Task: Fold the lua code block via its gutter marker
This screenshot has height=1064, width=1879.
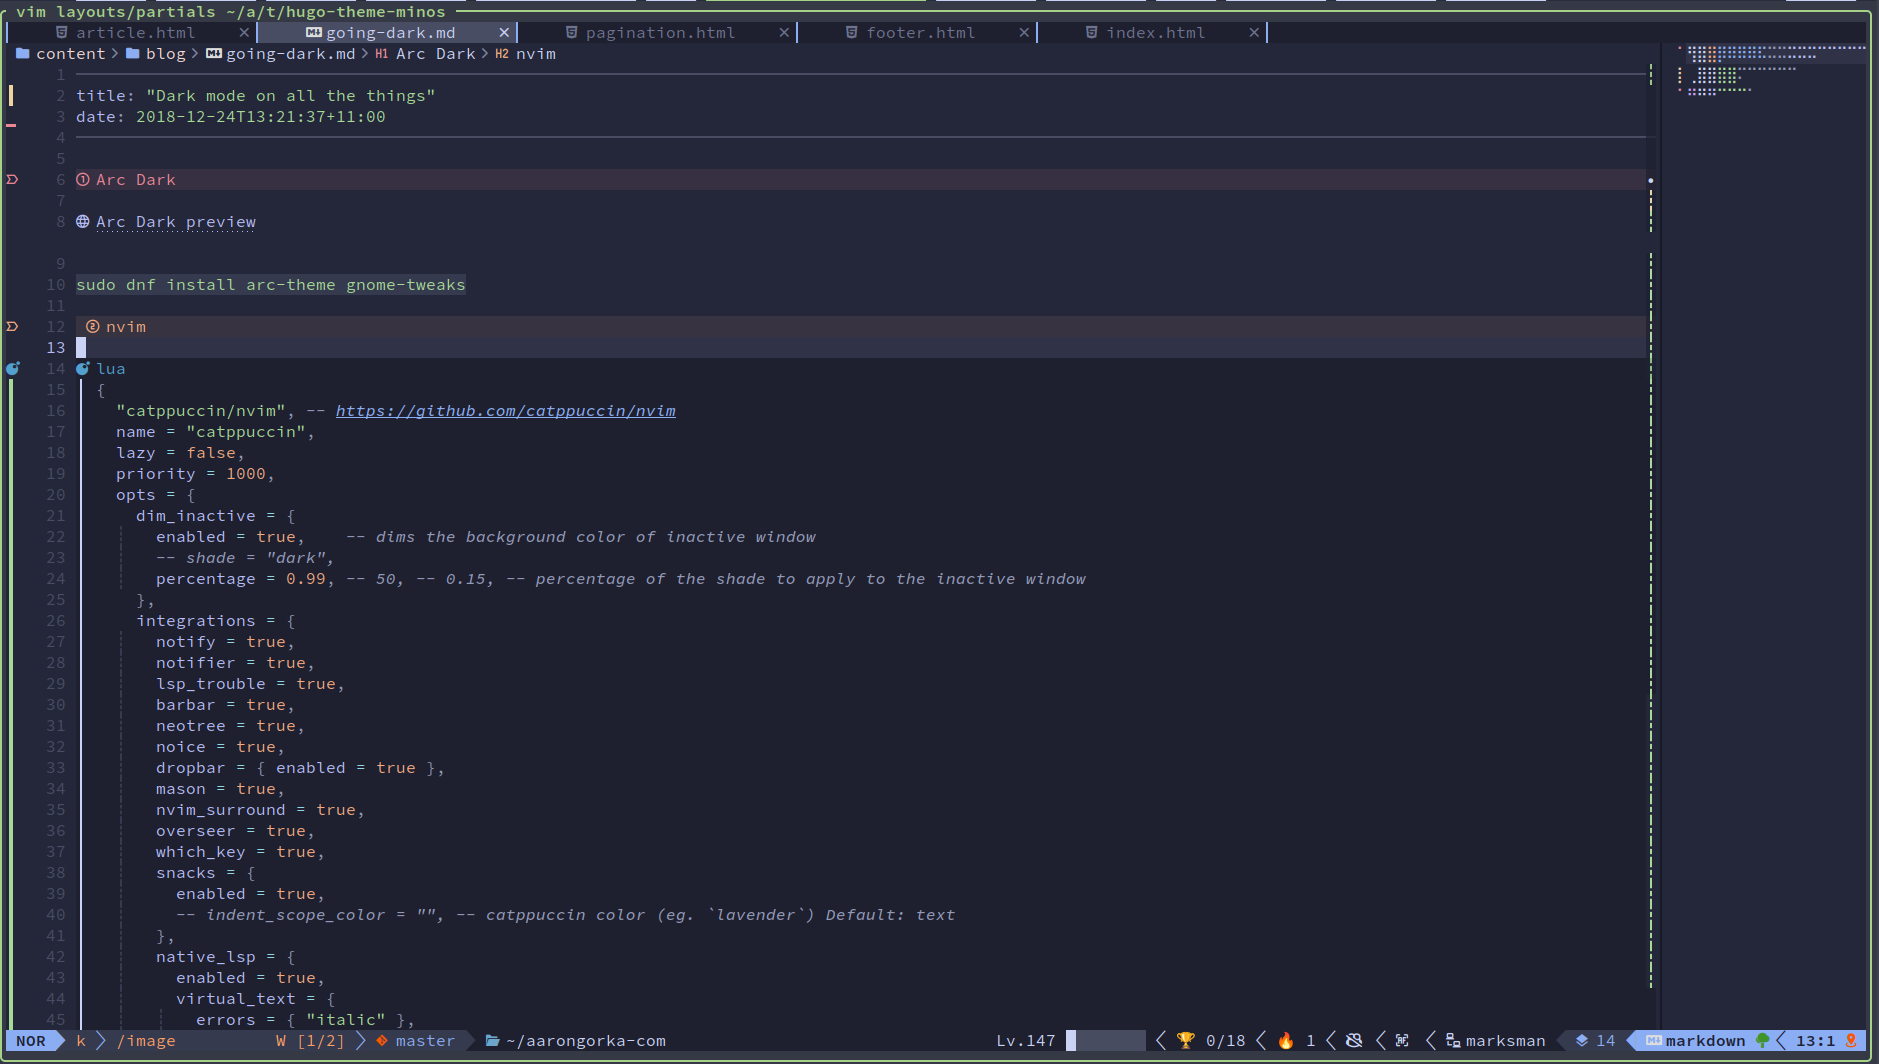Action: pos(12,368)
